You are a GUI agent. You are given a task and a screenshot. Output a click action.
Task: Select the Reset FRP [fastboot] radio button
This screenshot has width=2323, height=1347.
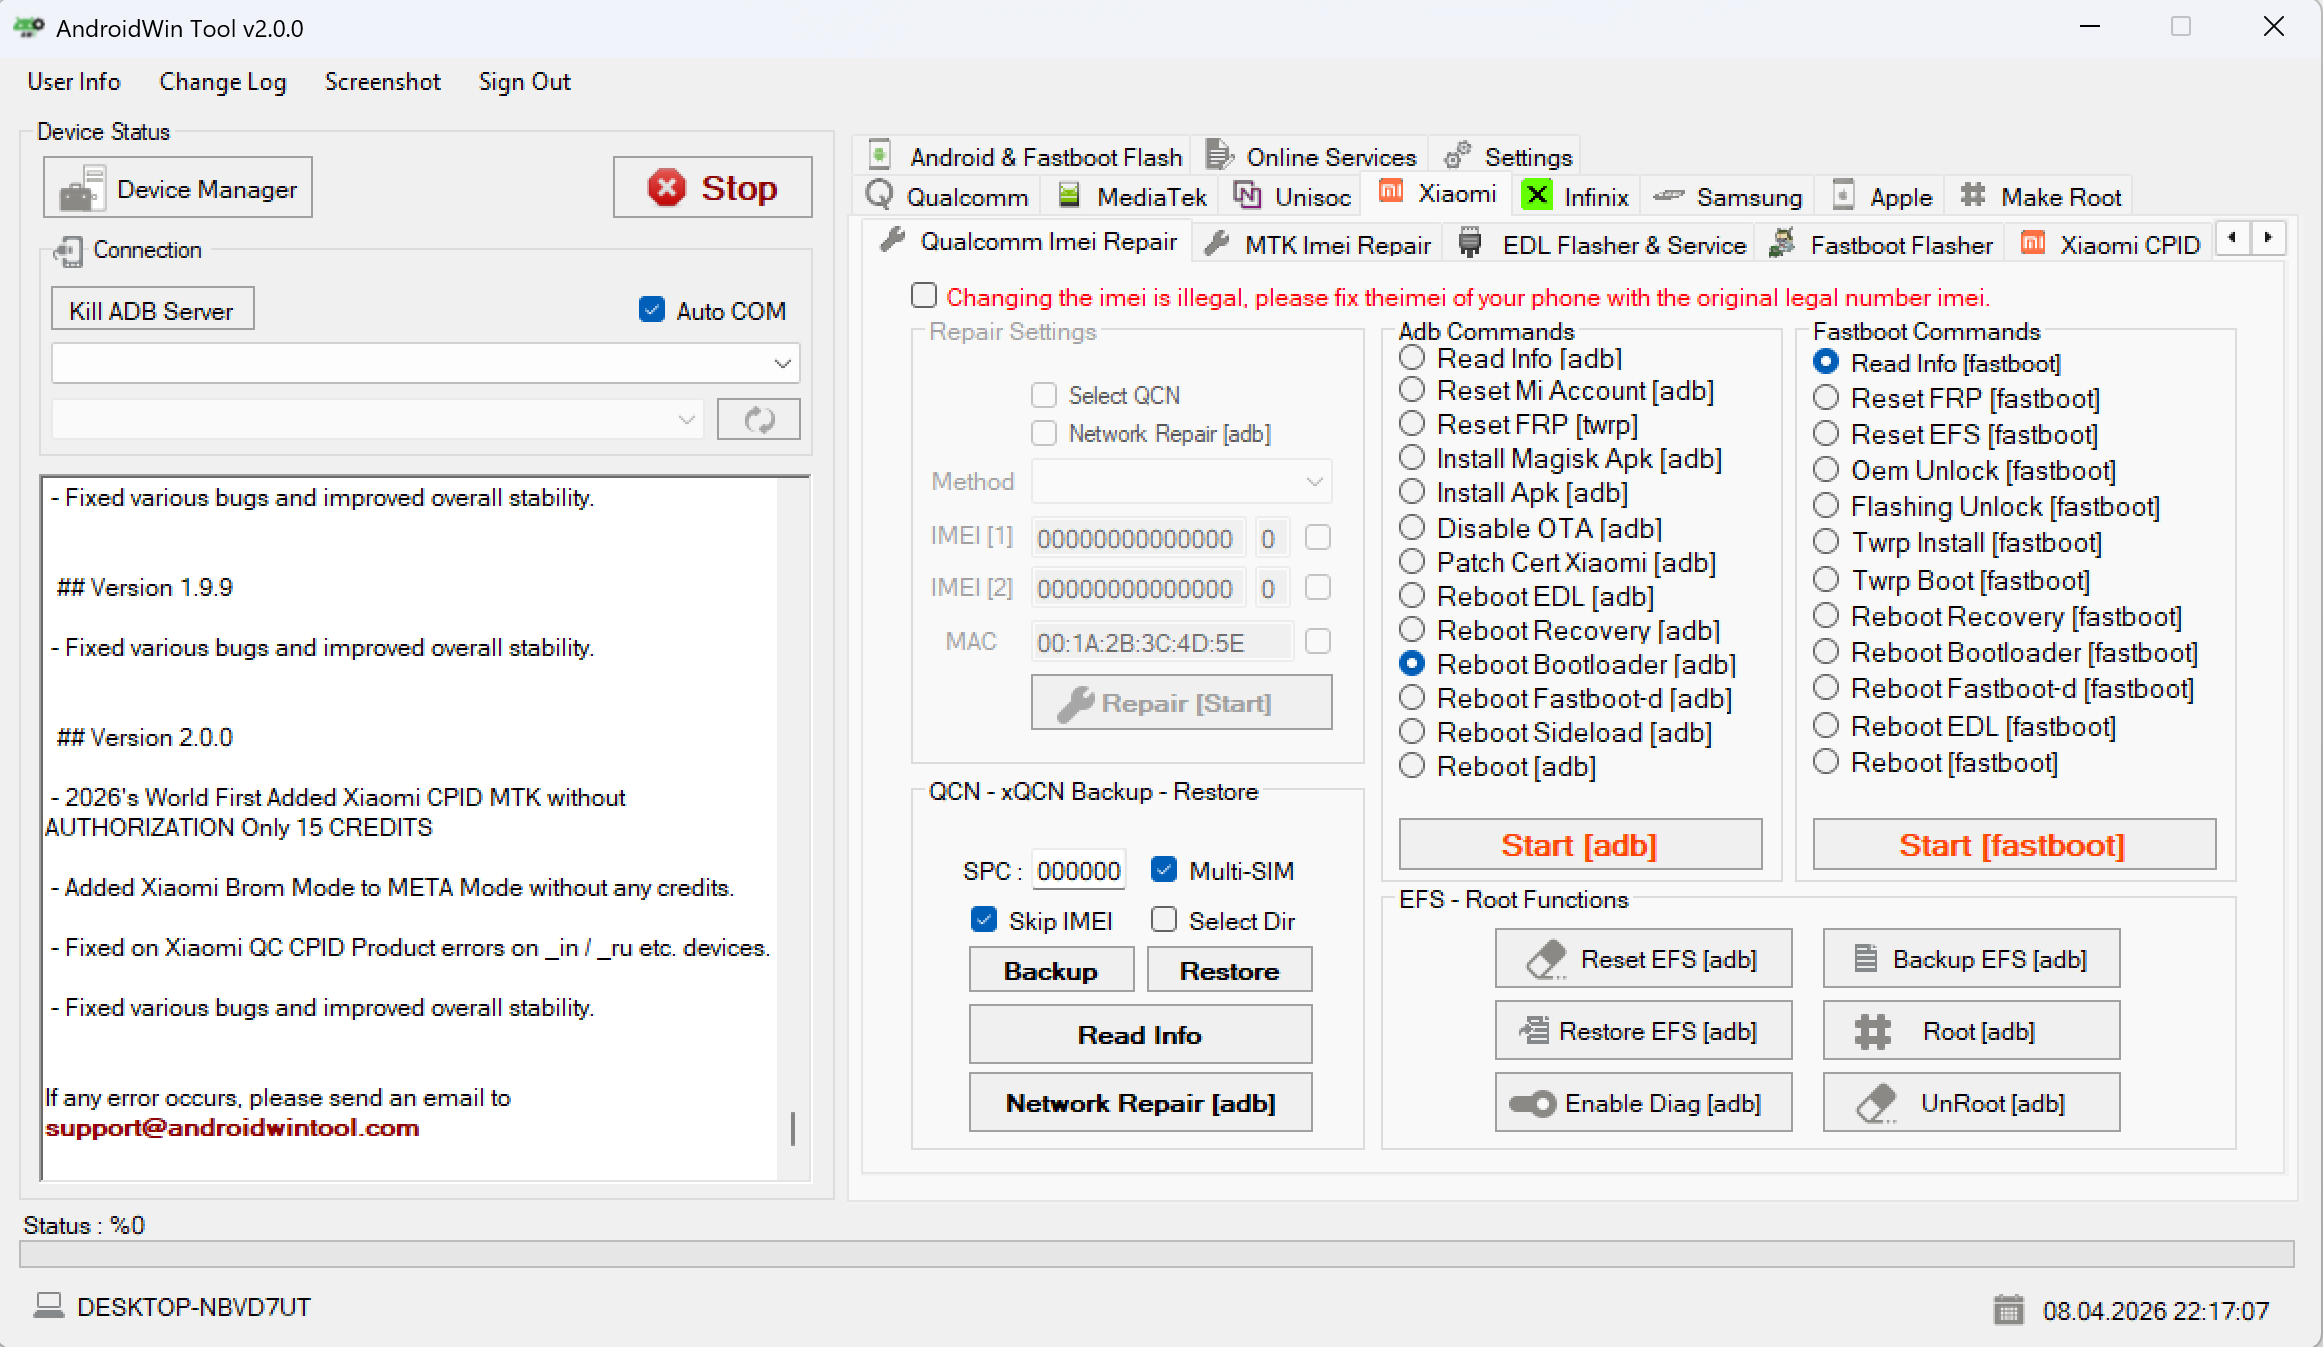pos(1826,397)
